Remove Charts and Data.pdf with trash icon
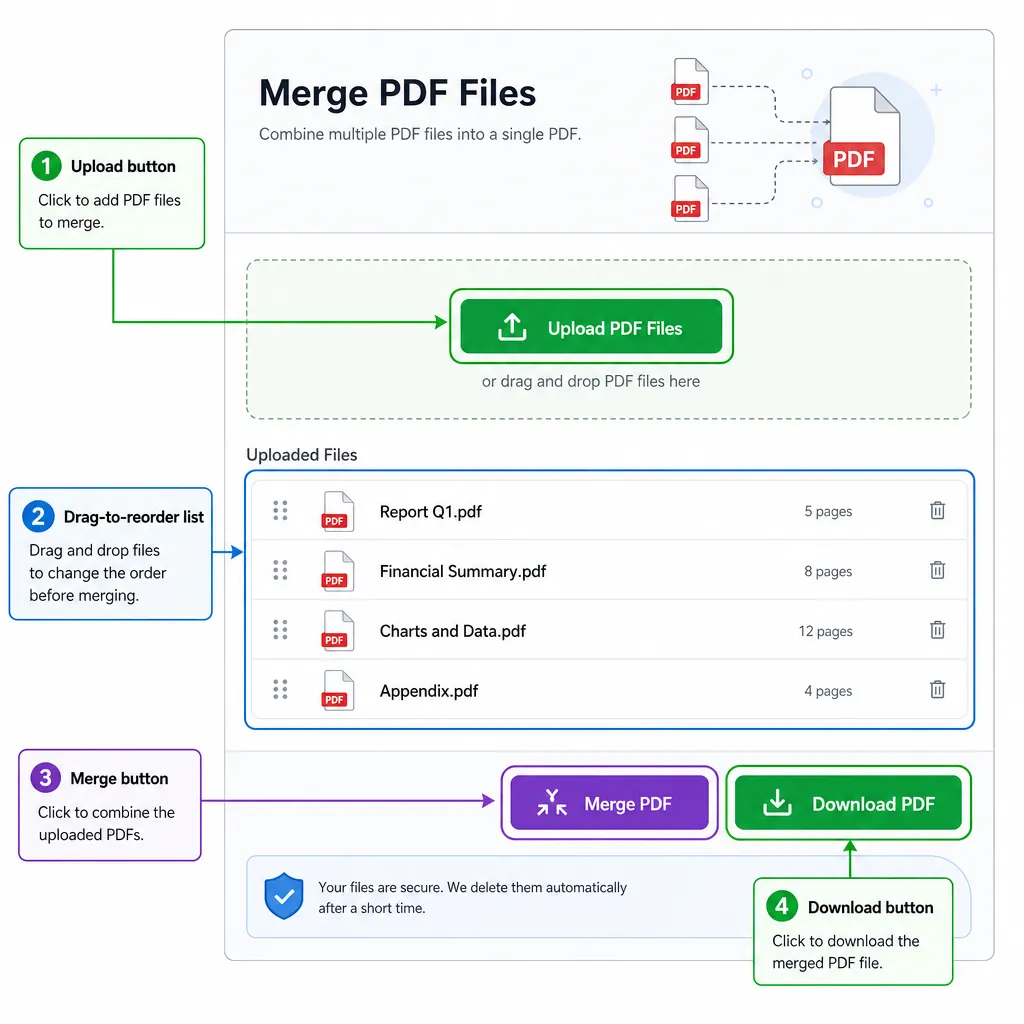The image size is (1024, 1024). [x=937, y=630]
